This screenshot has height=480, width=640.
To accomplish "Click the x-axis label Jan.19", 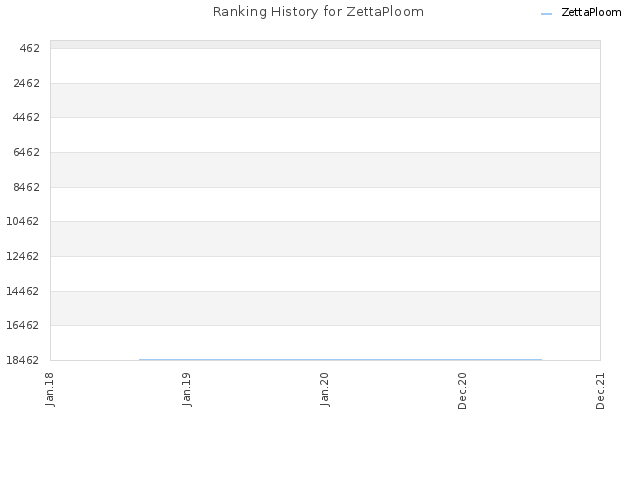I will (x=187, y=389).
